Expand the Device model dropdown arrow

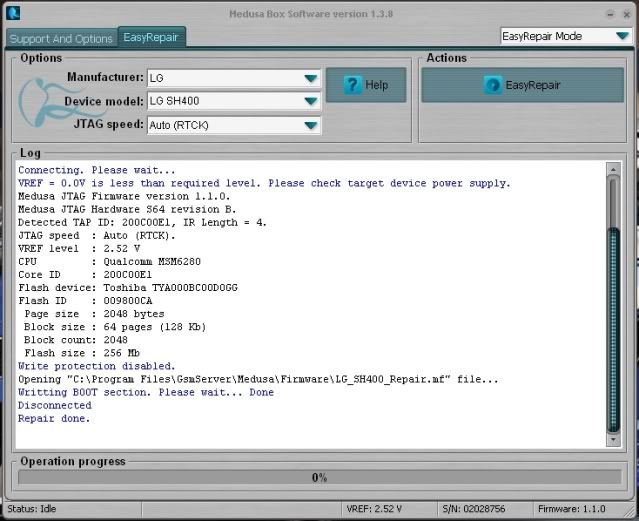click(x=311, y=101)
